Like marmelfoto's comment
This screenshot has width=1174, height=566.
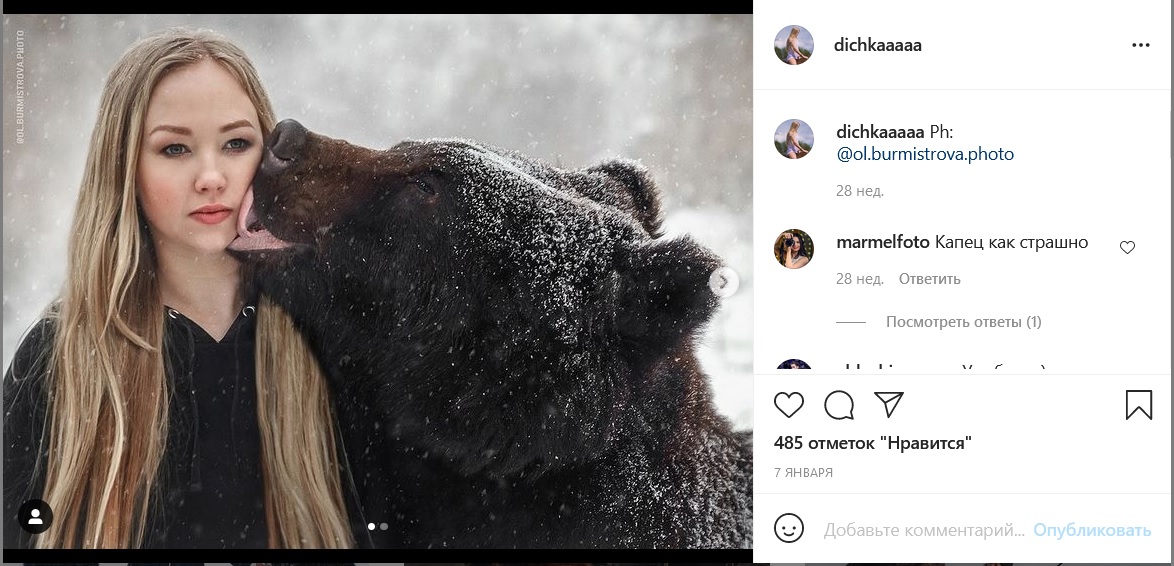[x=1127, y=248]
